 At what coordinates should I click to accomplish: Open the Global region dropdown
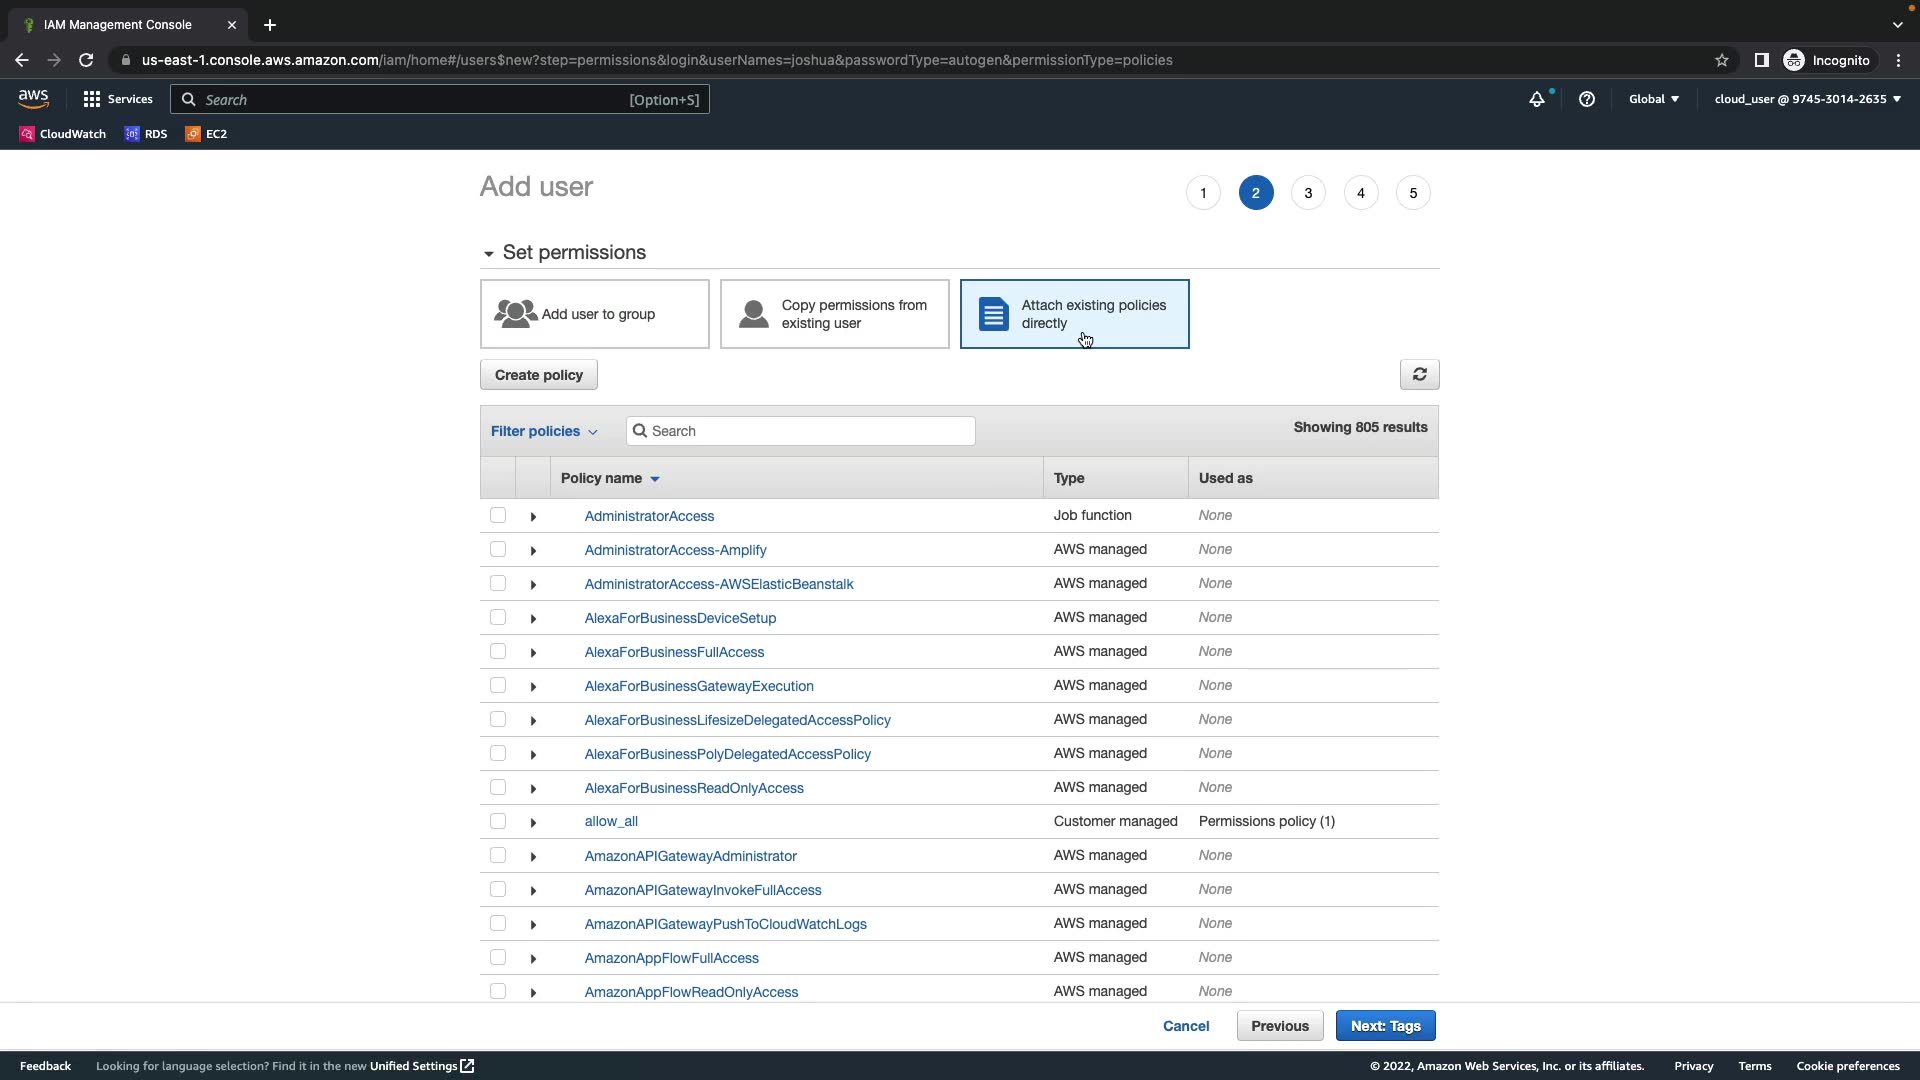(x=1653, y=99)
